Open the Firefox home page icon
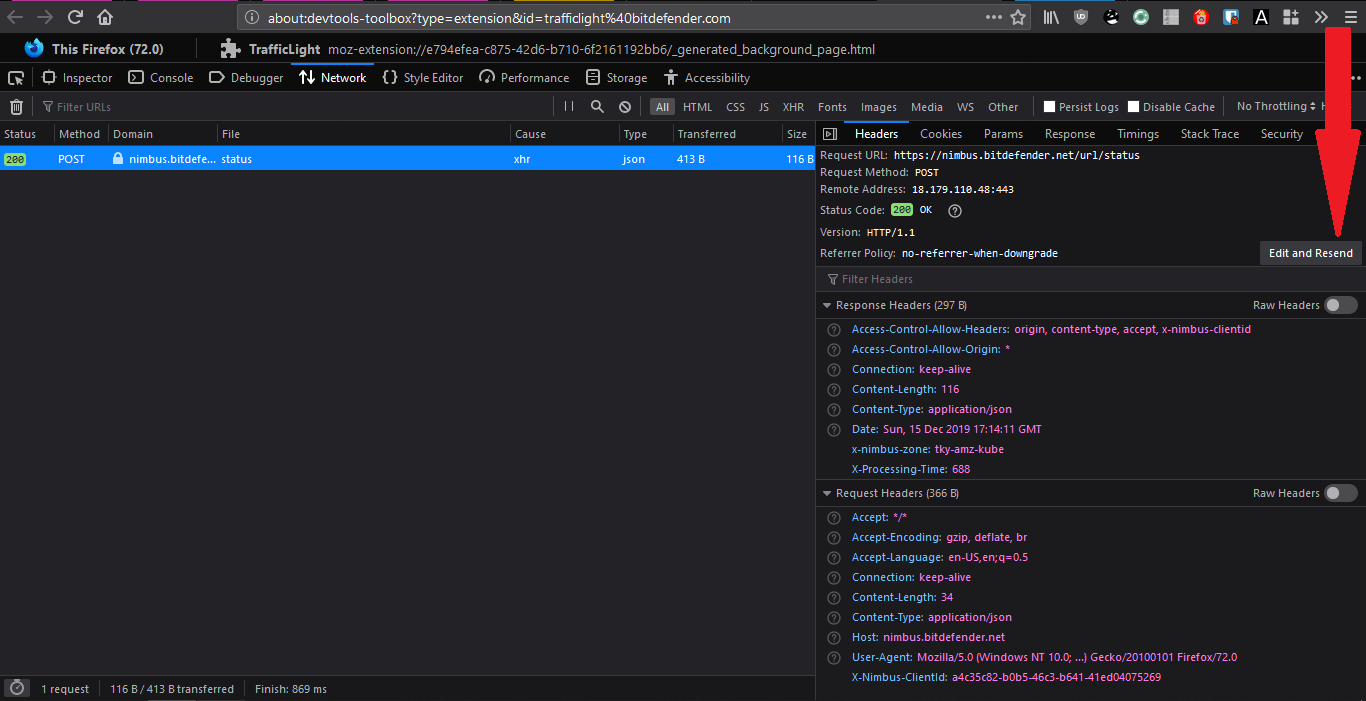 click(105, 17)
